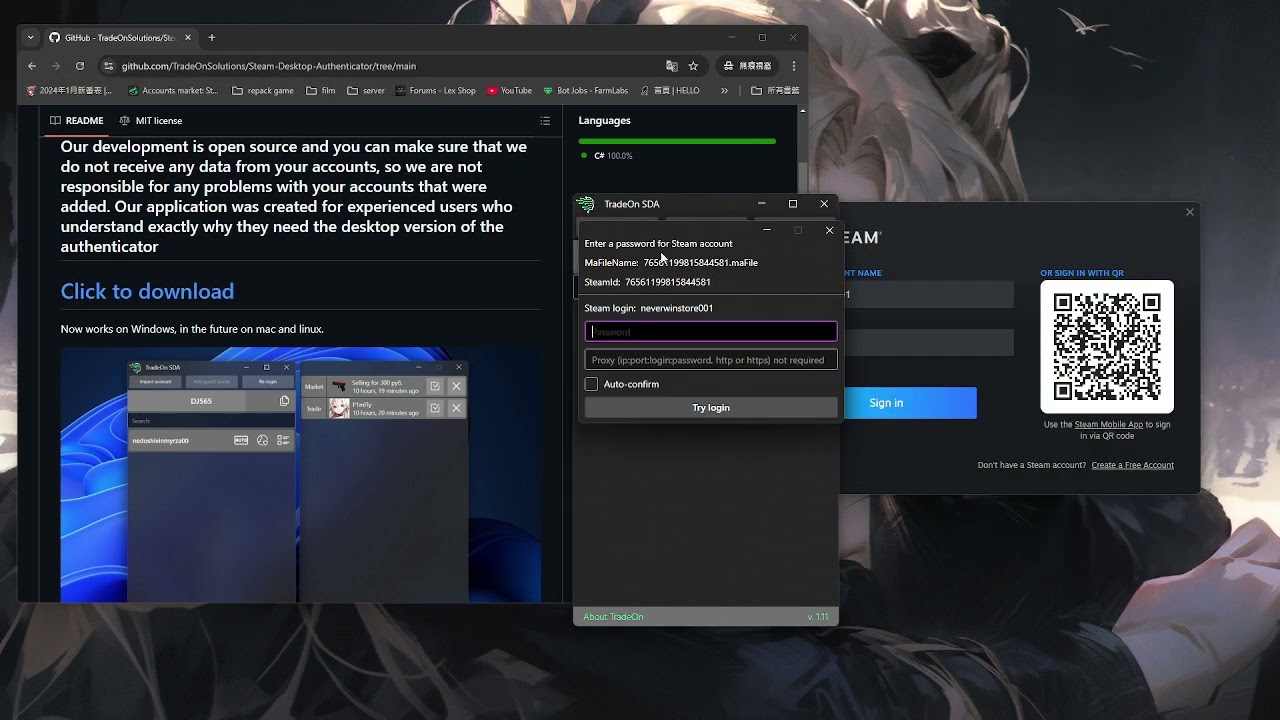
Task: Open README outline list icon
Action: pyautogui.click(x=545, y=121)
